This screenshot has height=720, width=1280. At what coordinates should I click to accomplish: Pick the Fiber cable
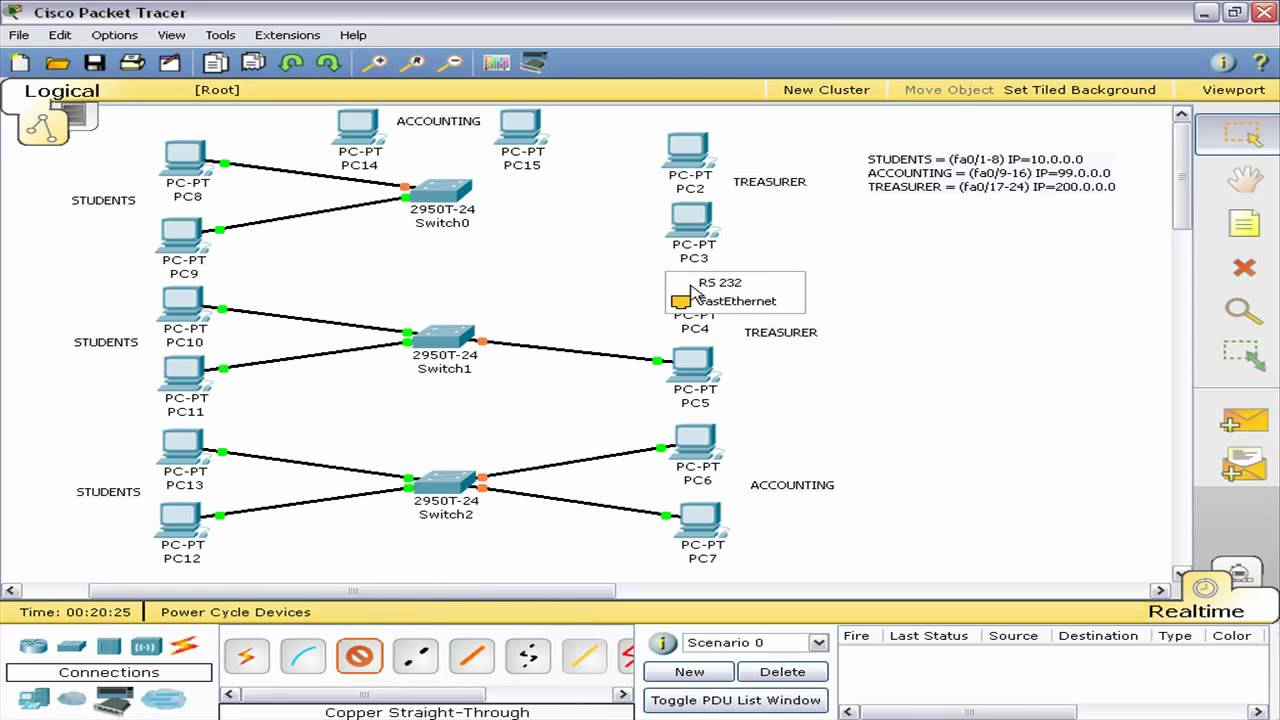(x=472, y=657)
